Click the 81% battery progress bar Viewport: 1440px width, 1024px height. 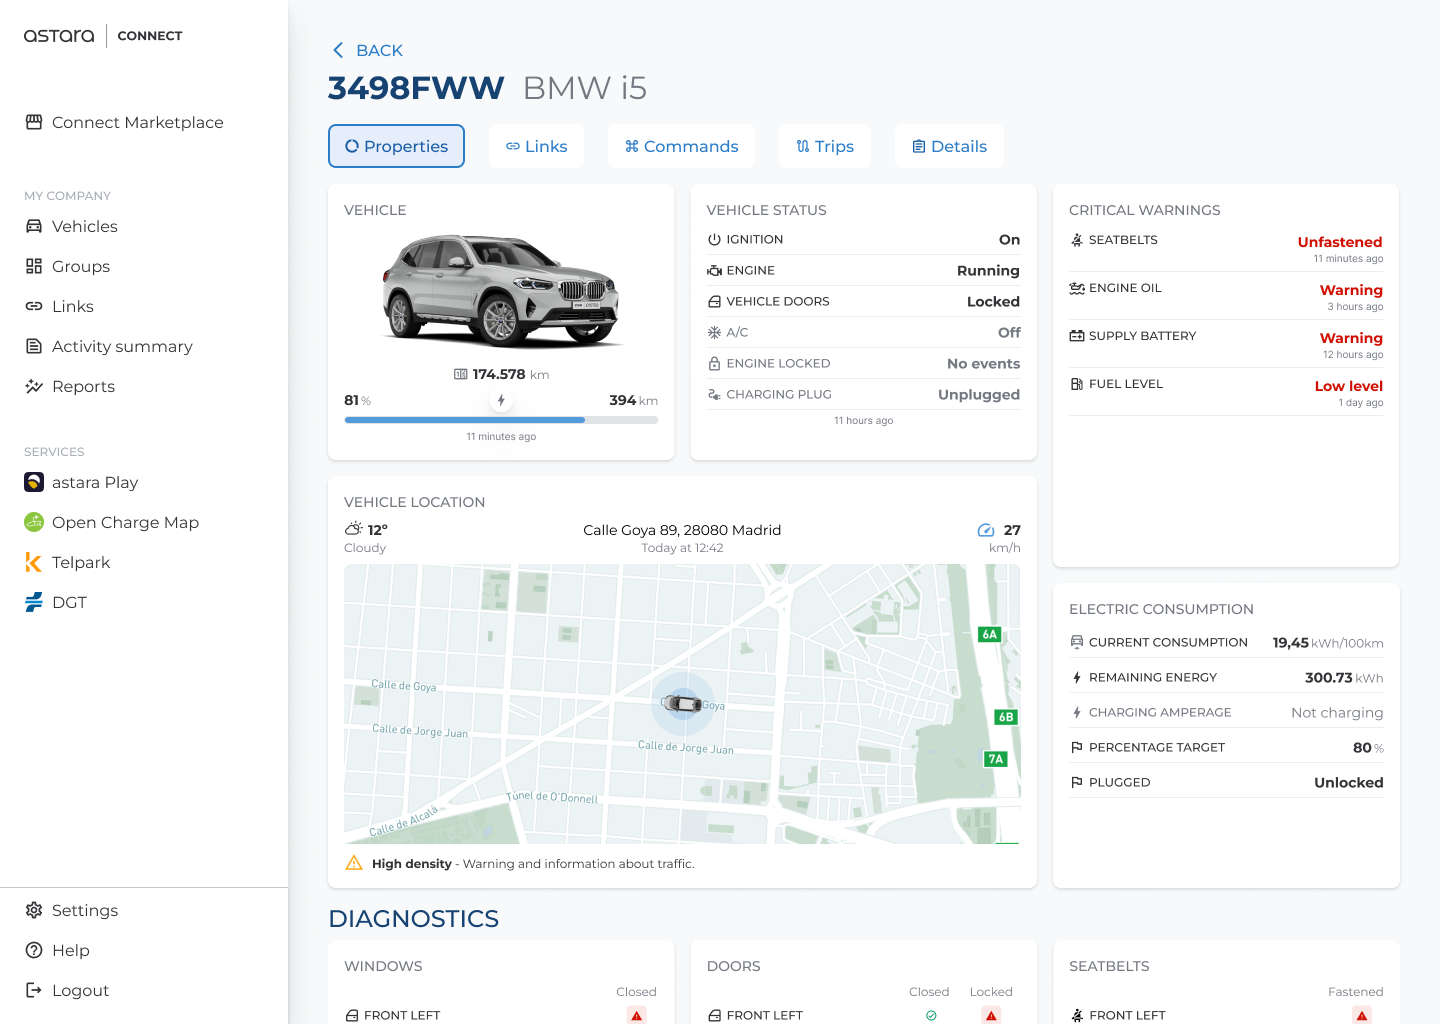click(501, 420)
